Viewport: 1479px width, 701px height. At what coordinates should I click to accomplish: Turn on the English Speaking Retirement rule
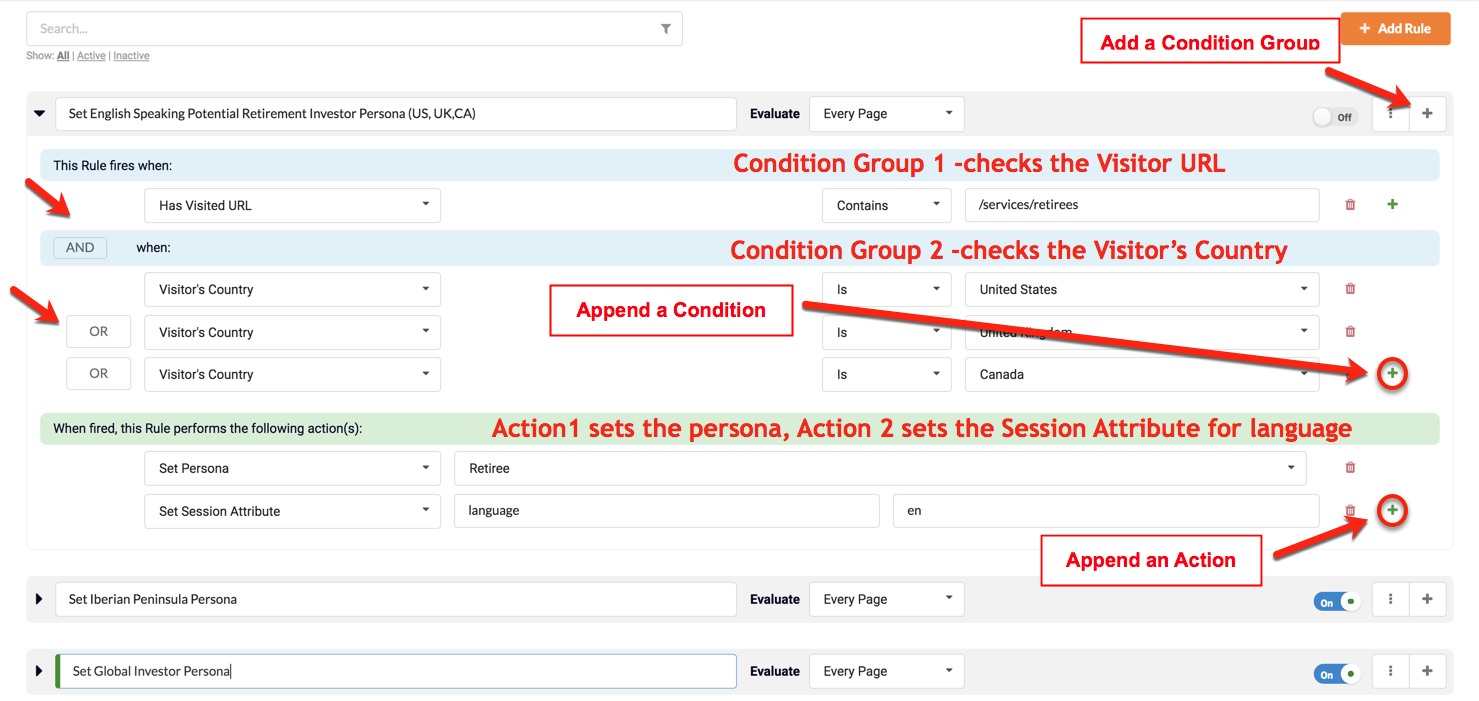[1334, 117]
